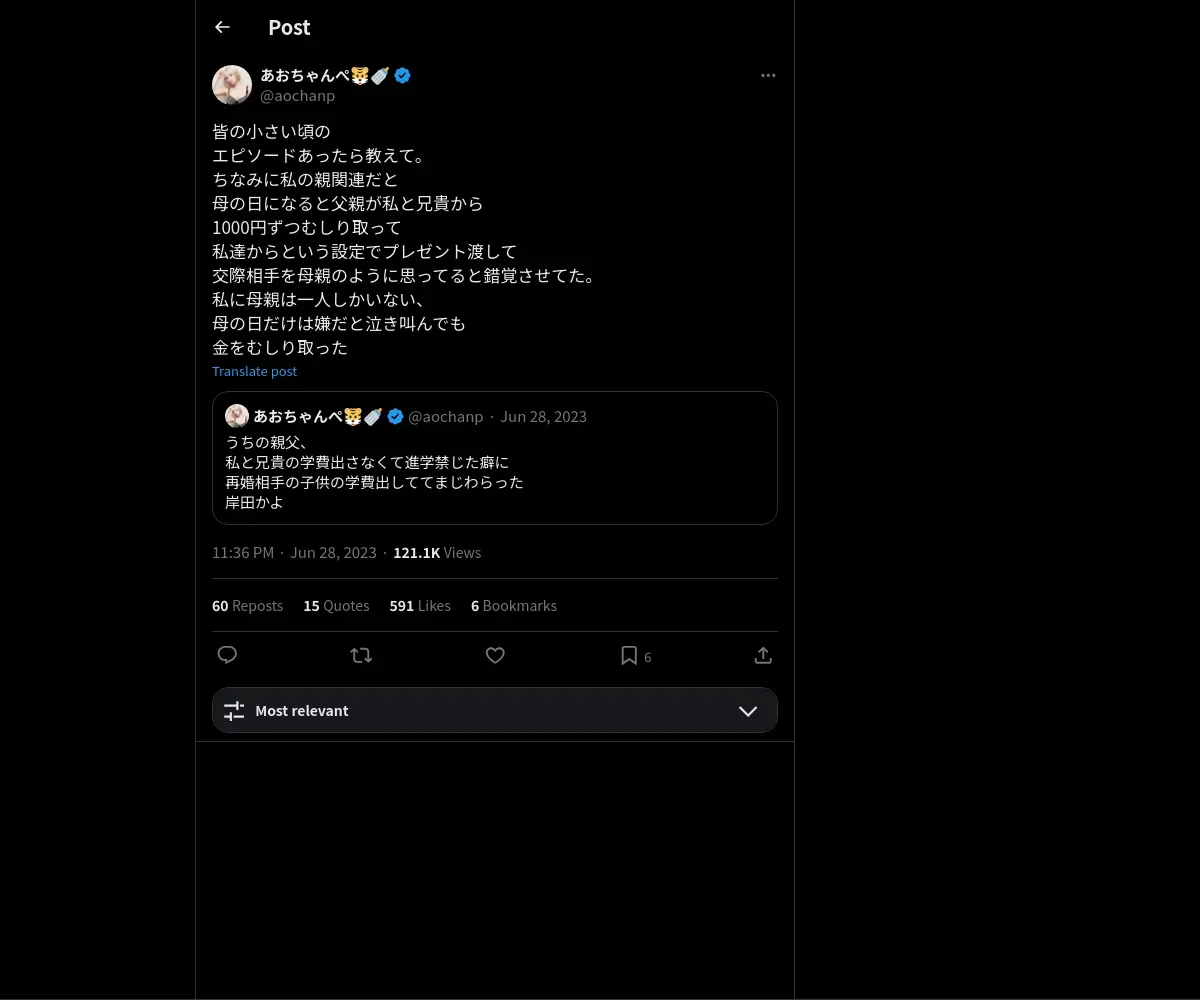Screen dimensions: 1200x1000
Task: Click the 11:36 PM timestamp link
Action: pyautogui.click(x=243, y=553)
